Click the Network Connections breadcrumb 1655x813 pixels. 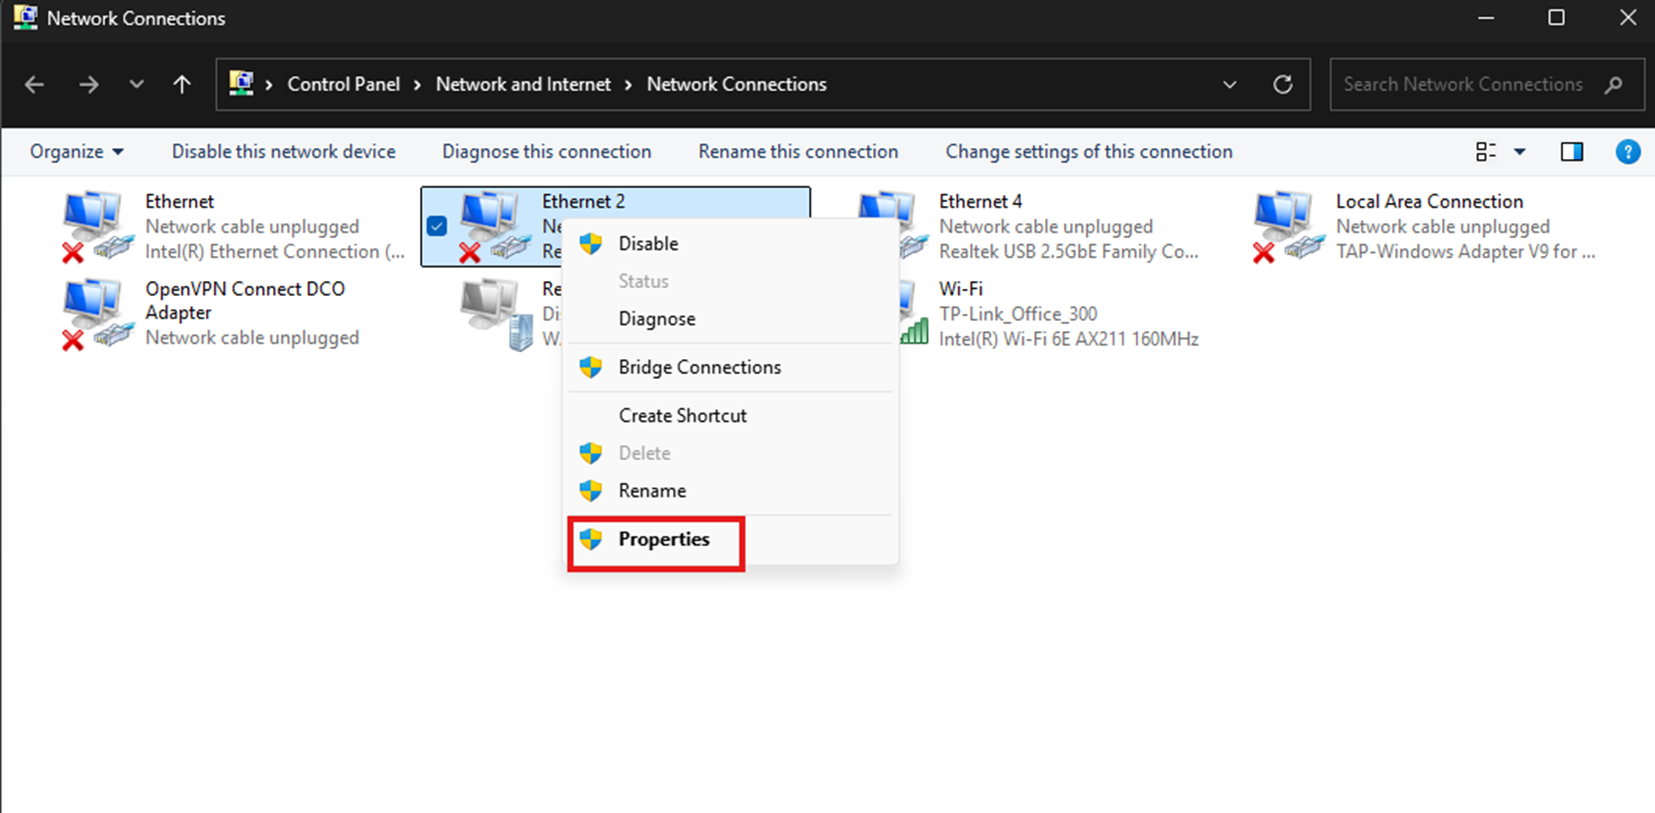[736, 84]
